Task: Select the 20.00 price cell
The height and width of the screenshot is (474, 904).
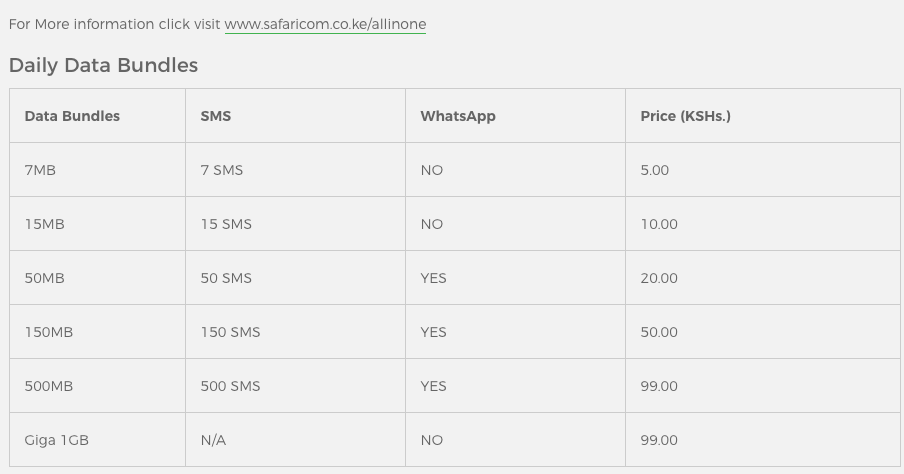Action: pyautogui.click(x=658, y=278)
